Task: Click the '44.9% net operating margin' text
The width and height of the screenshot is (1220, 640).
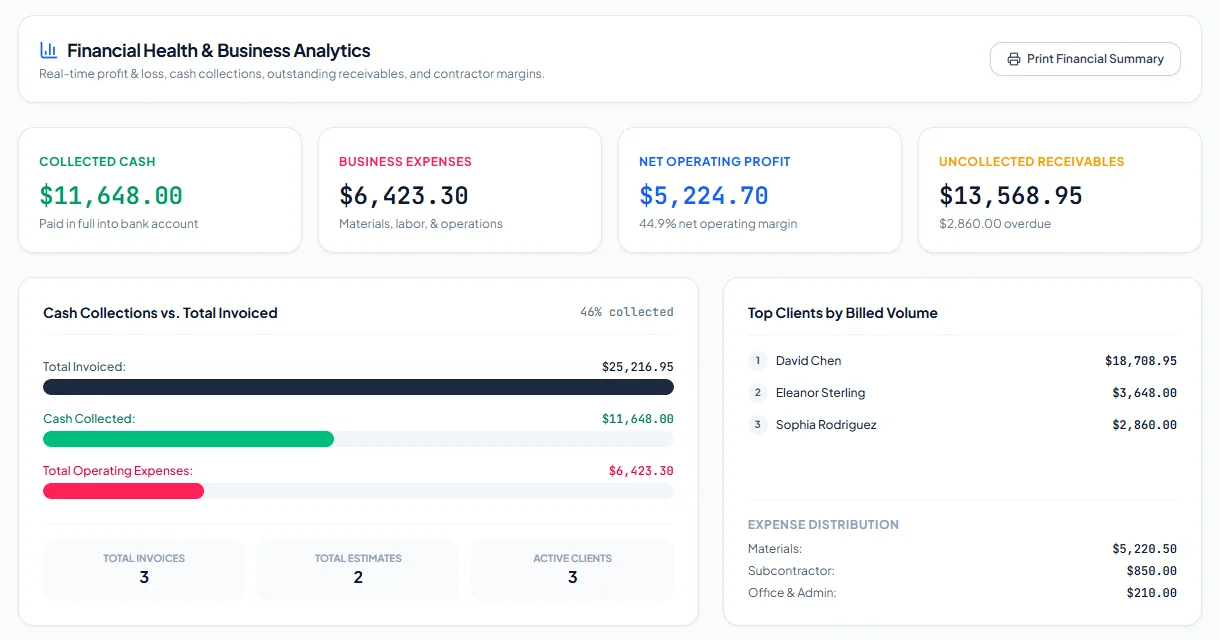Action: (x=718, y=224)
